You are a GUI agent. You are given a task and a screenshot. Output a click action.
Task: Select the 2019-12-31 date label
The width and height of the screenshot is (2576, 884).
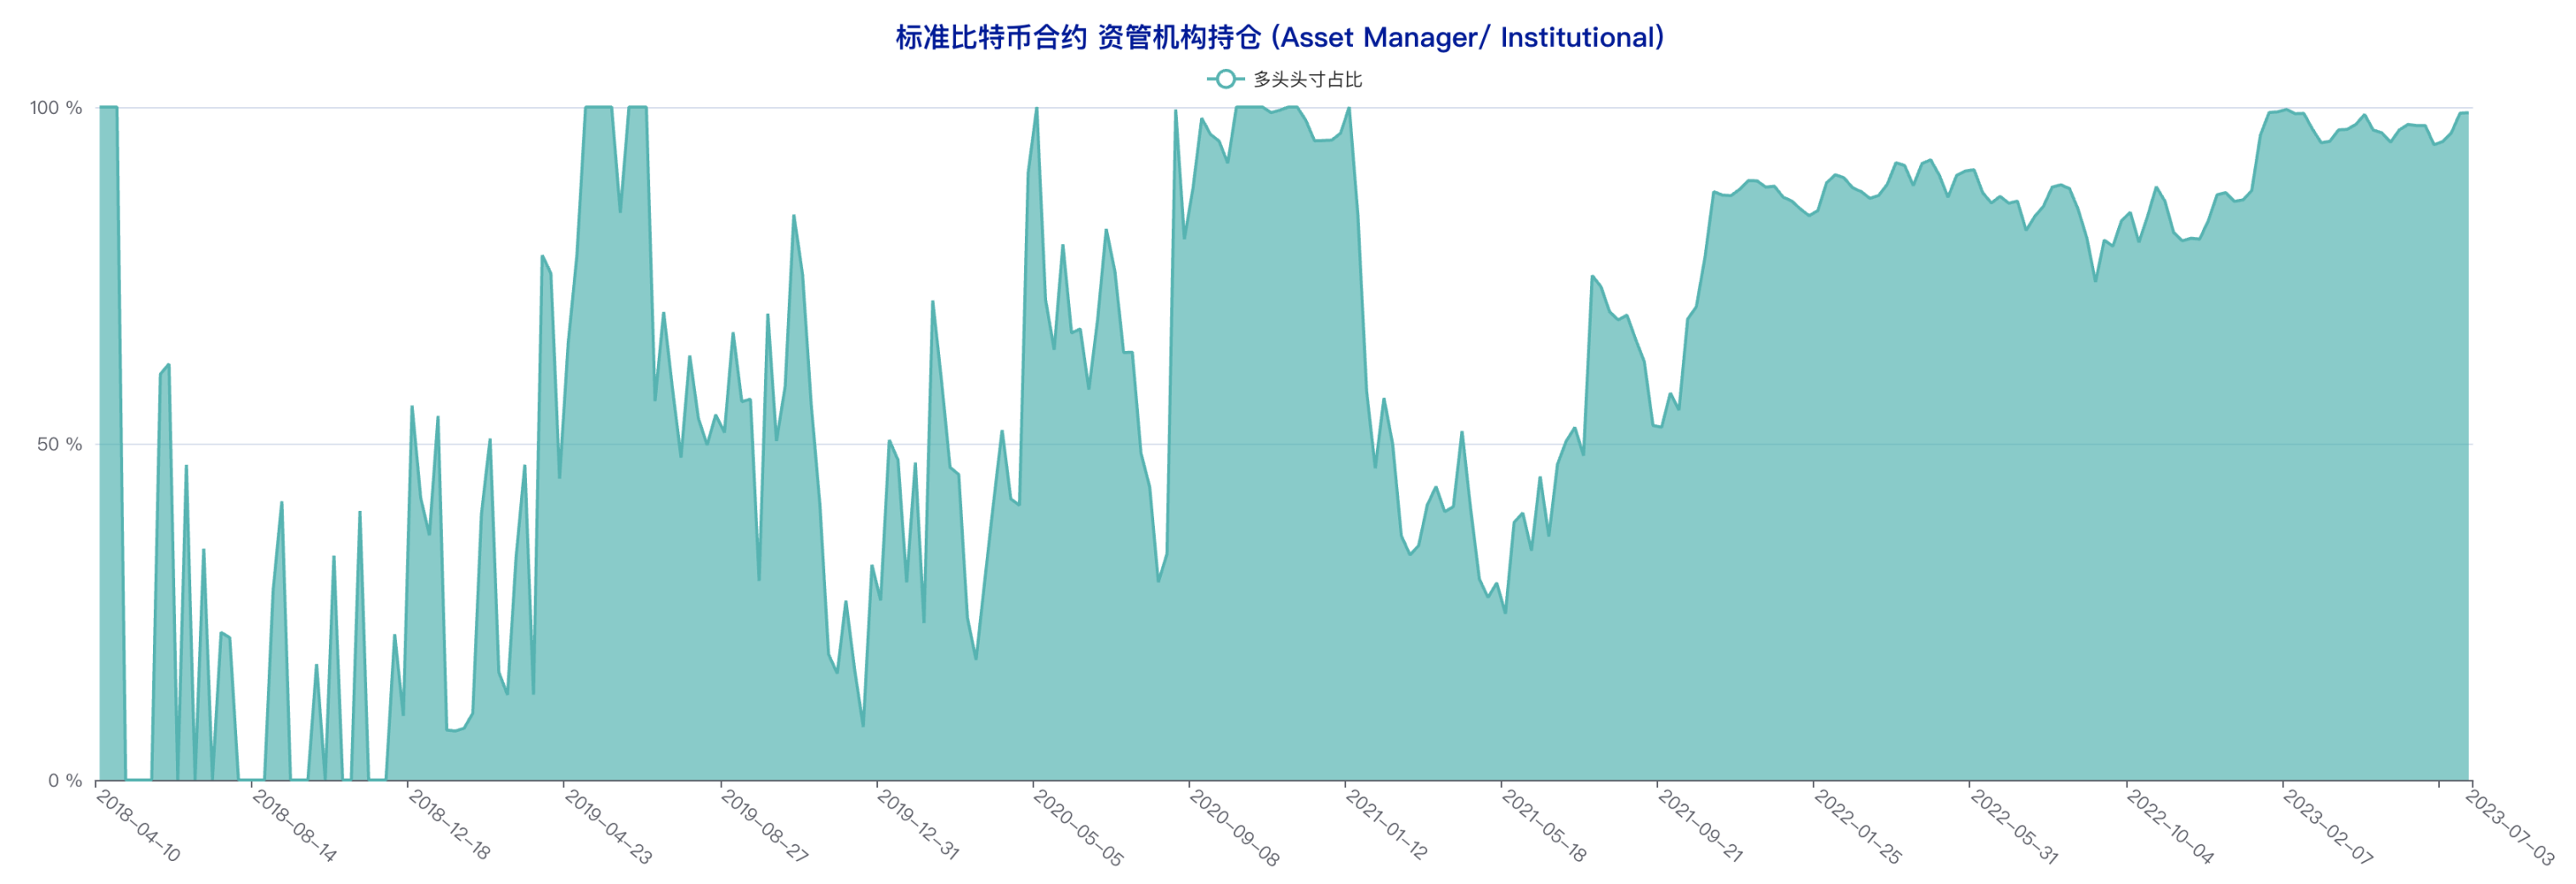point(918,826)
